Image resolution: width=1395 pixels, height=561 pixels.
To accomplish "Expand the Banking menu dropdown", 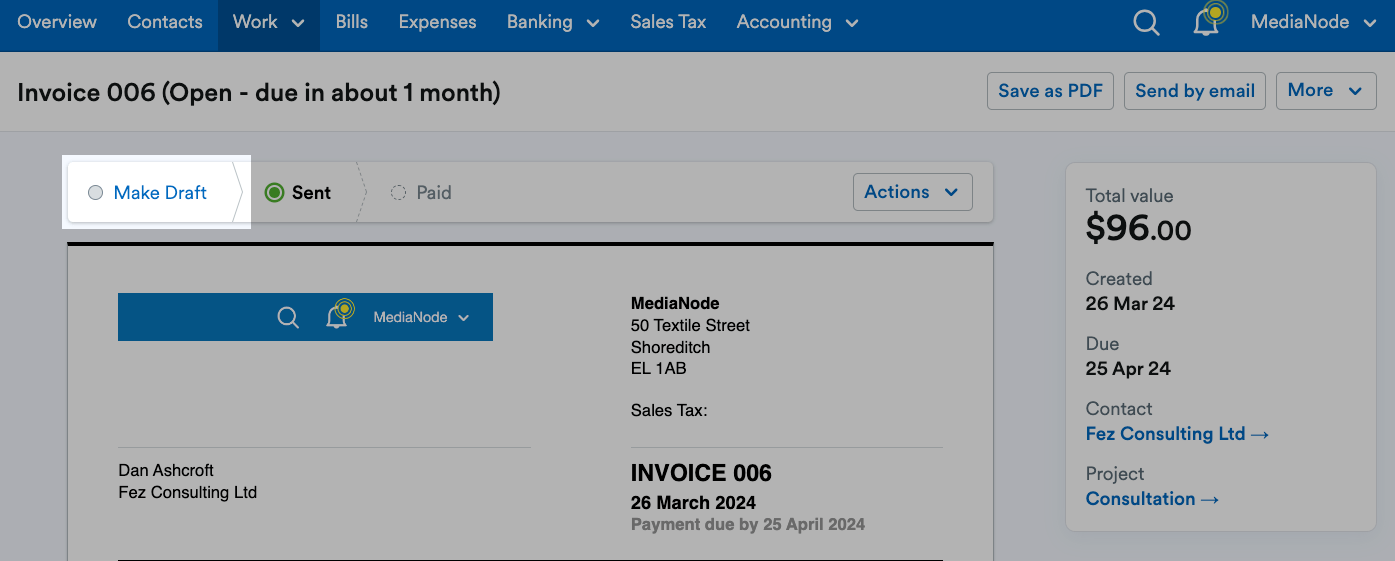I will (553, 22).
